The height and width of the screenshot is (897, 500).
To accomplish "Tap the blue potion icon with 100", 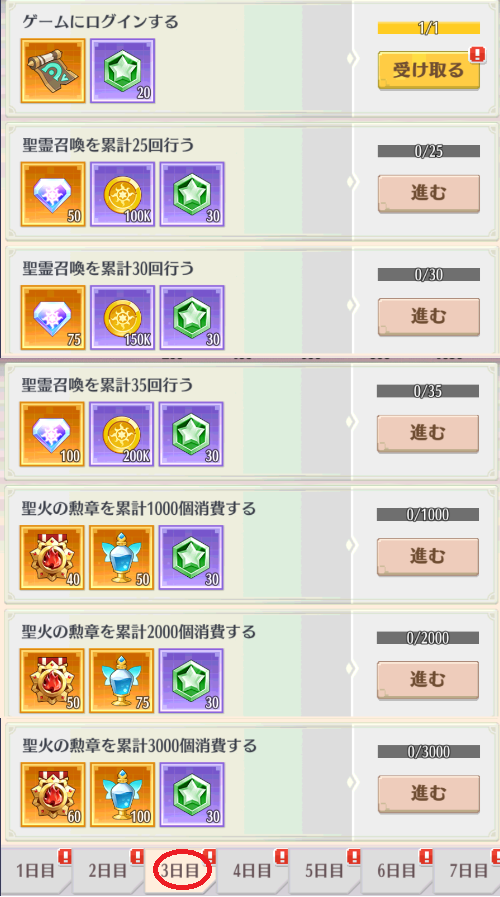I will click(122, 795).
